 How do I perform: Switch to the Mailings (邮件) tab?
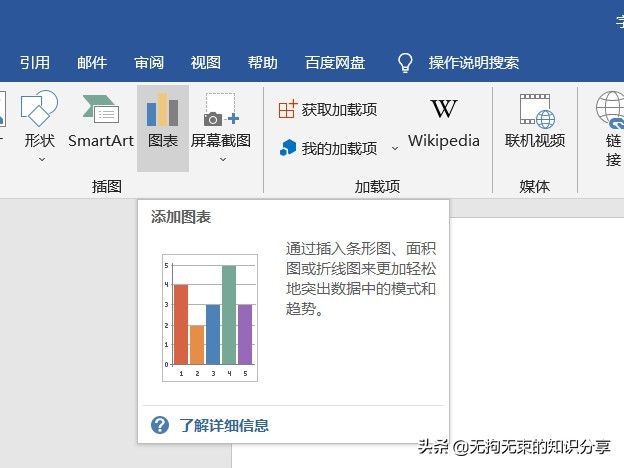point(92,62)
